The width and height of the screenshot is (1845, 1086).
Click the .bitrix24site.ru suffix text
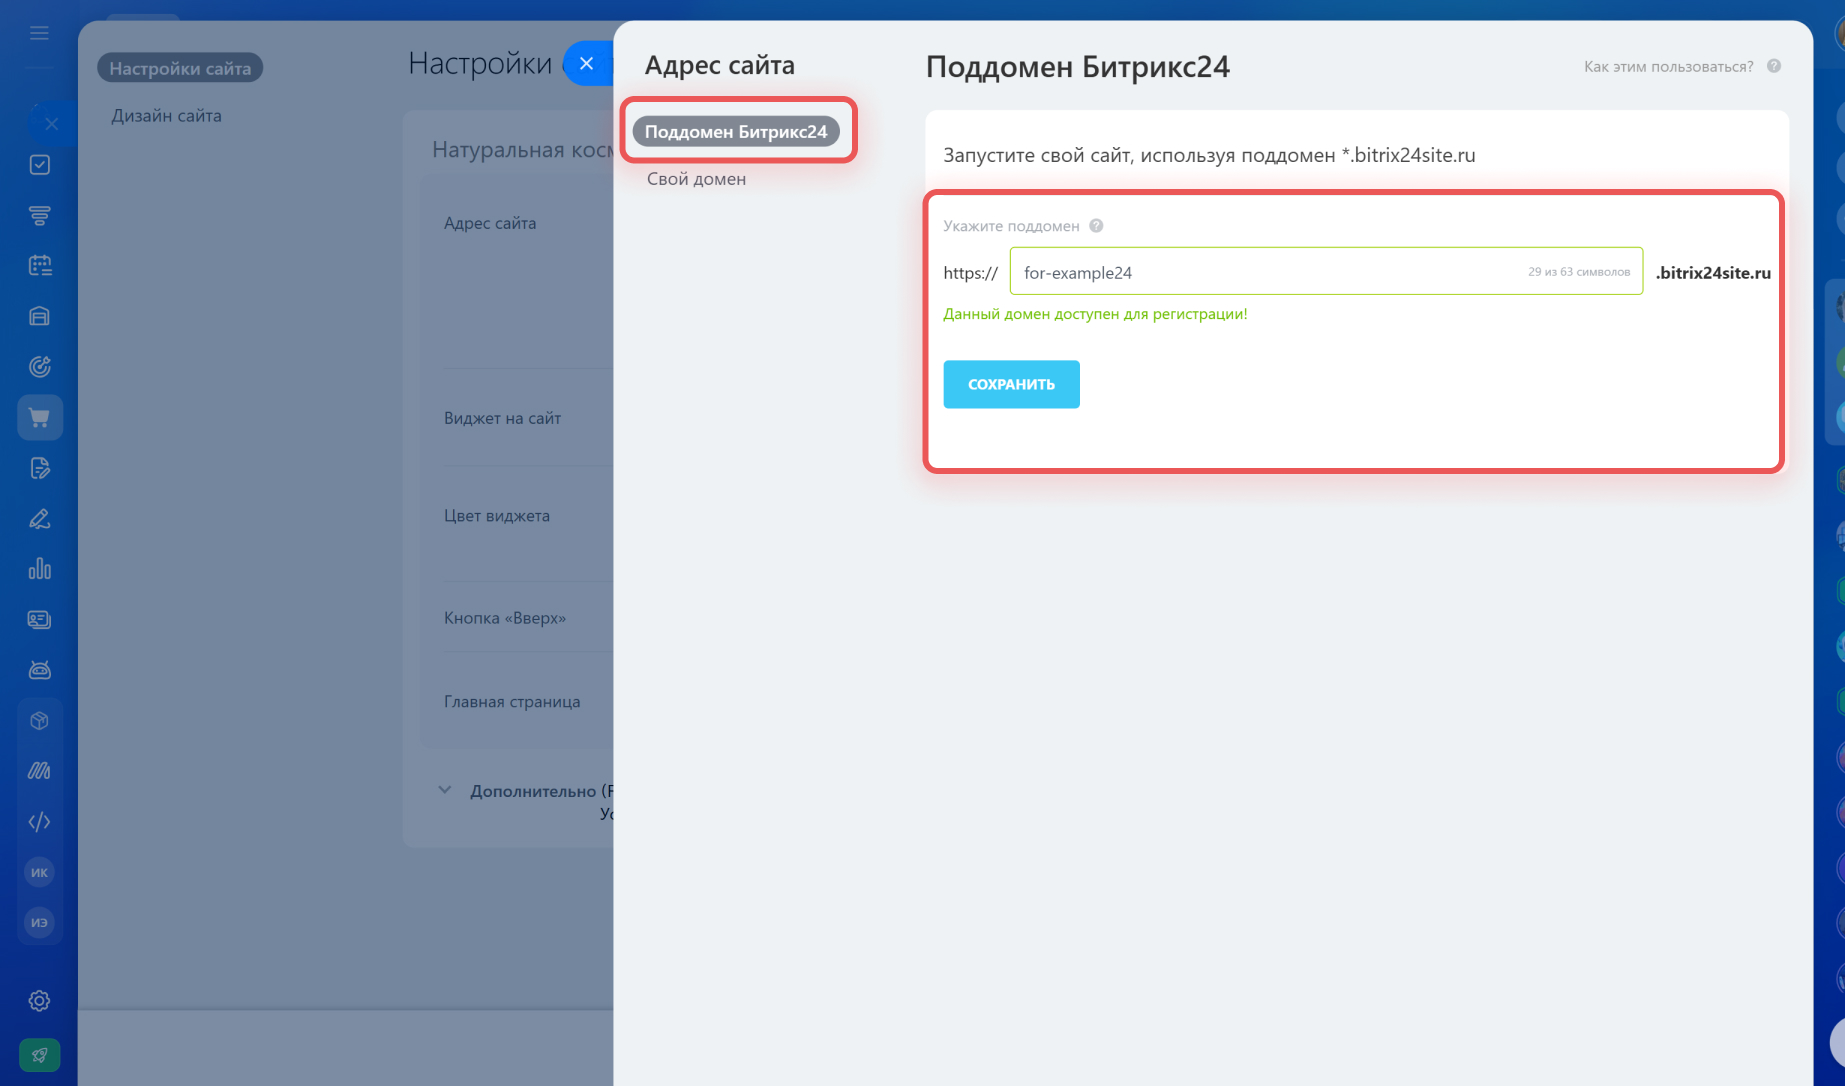1713,272
